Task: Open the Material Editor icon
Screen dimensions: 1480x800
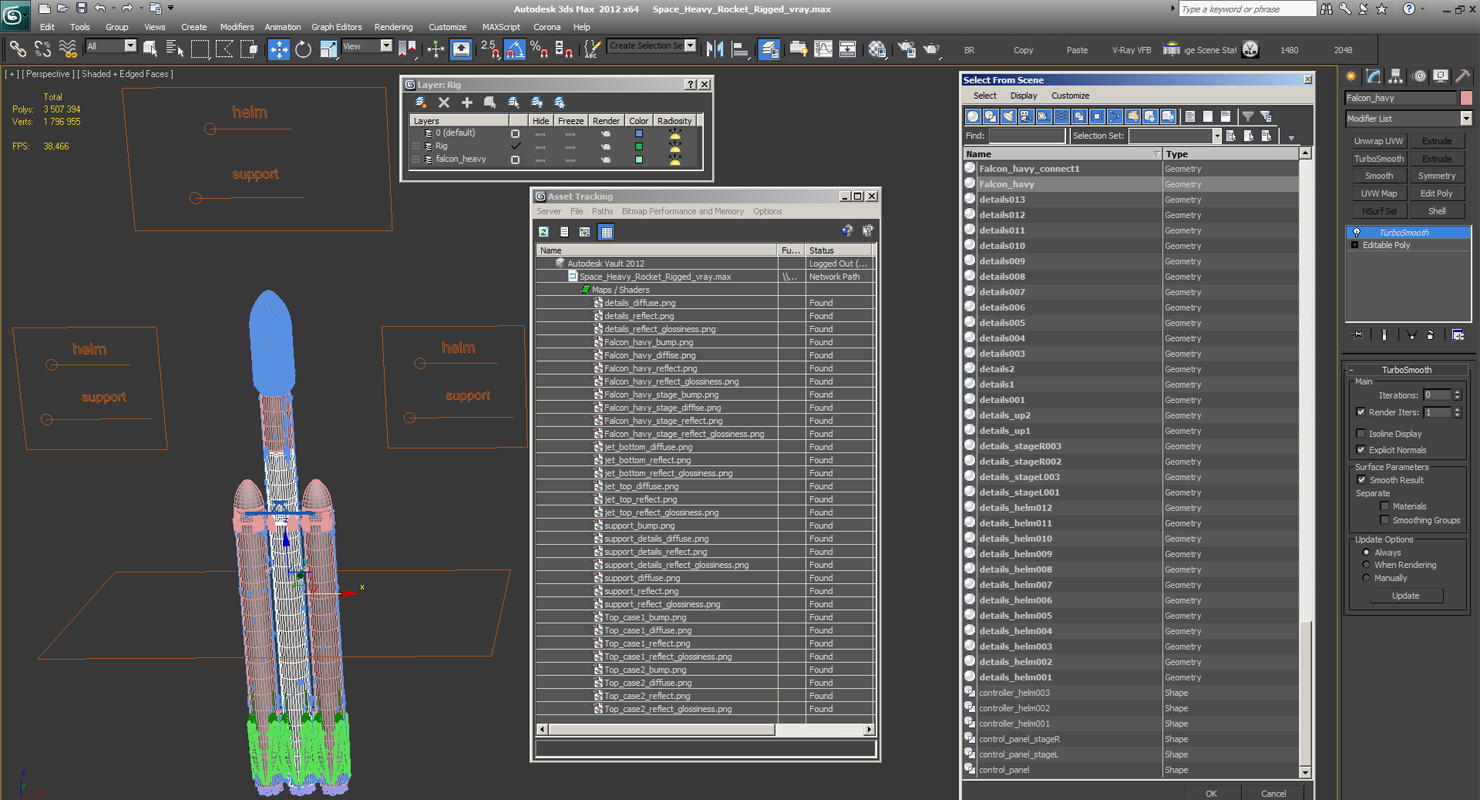Action: point(877,48)
